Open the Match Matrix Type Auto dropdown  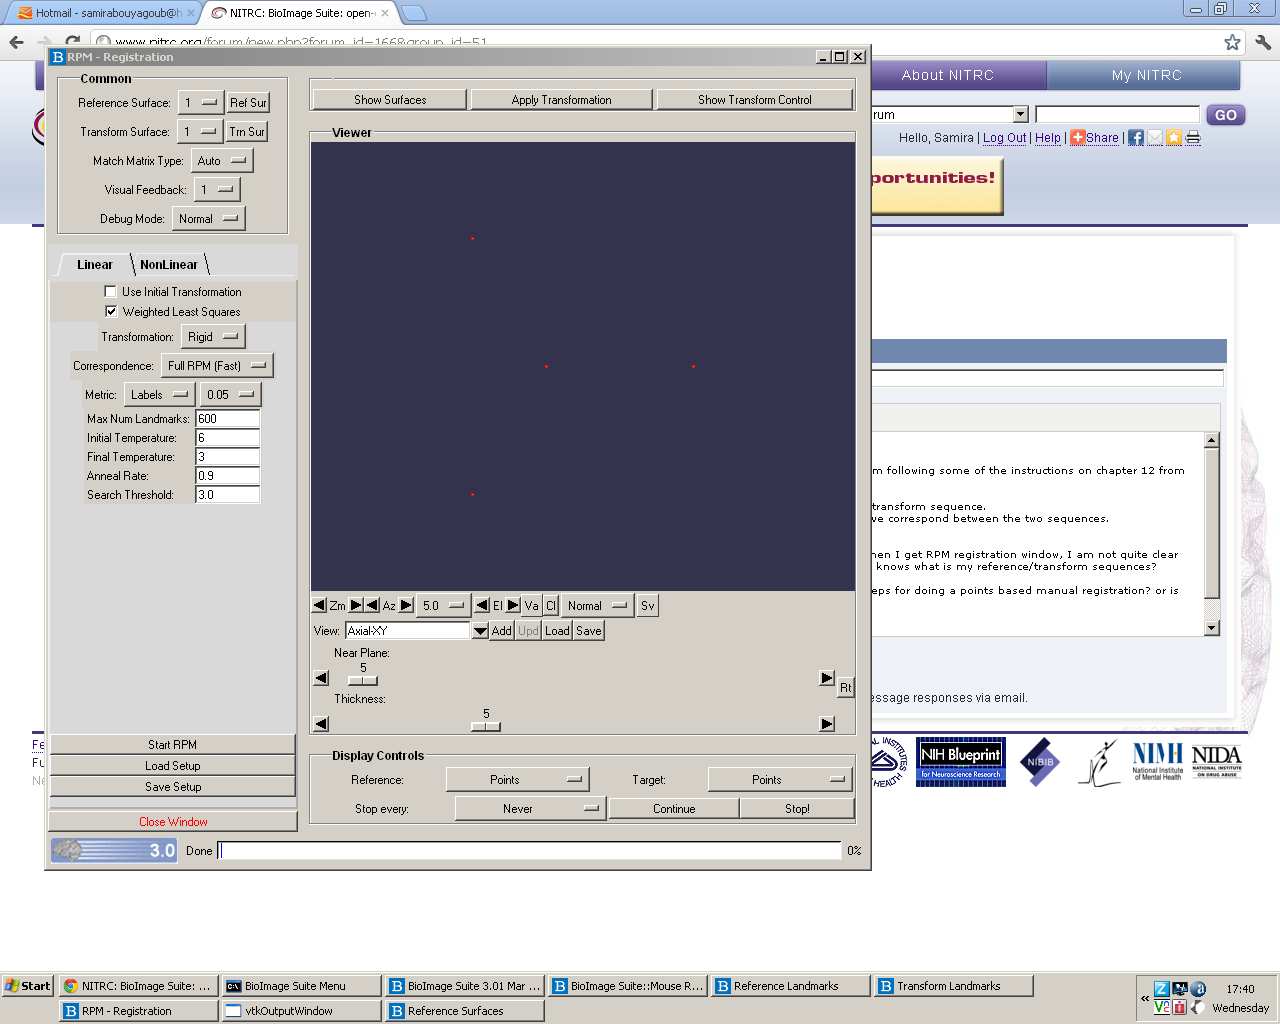pyautogui.click(x=222, y=161)
